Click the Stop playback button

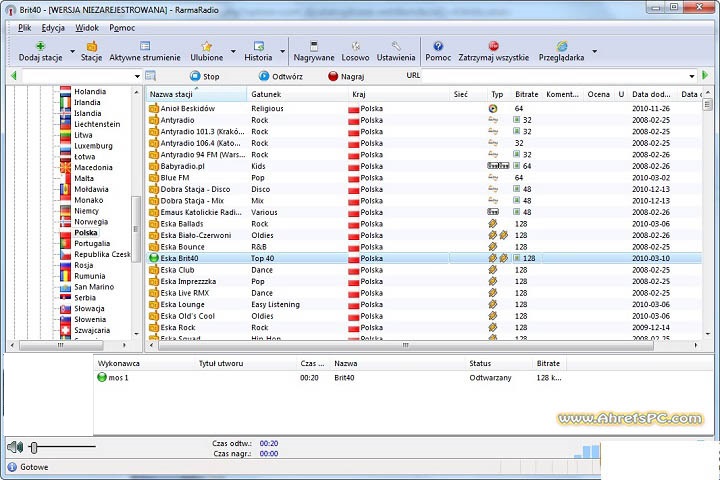(205, 76)
